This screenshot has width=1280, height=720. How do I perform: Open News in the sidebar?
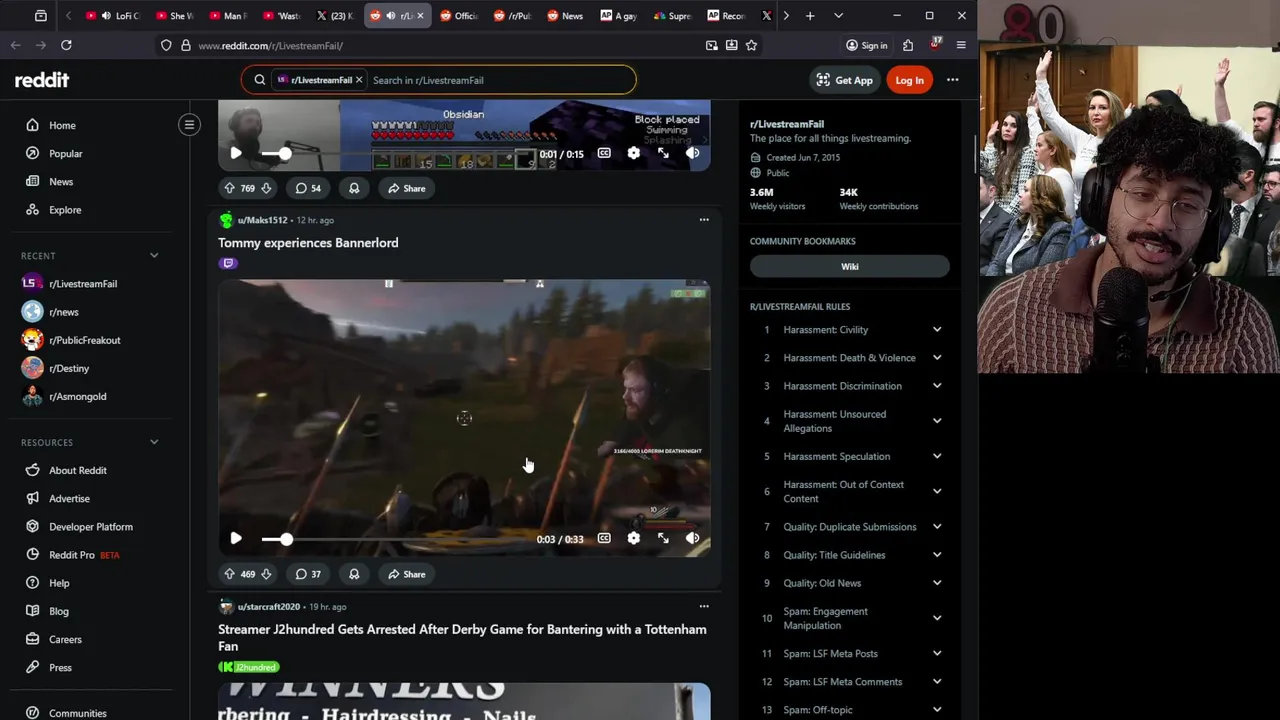(61, 181)
